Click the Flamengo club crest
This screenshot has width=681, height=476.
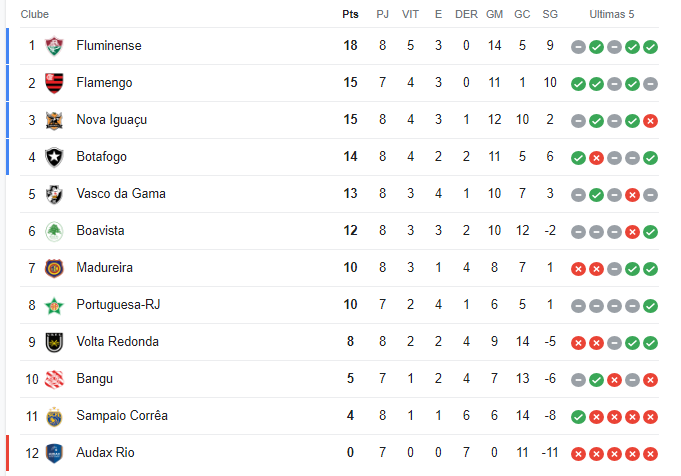coord(54,83)
